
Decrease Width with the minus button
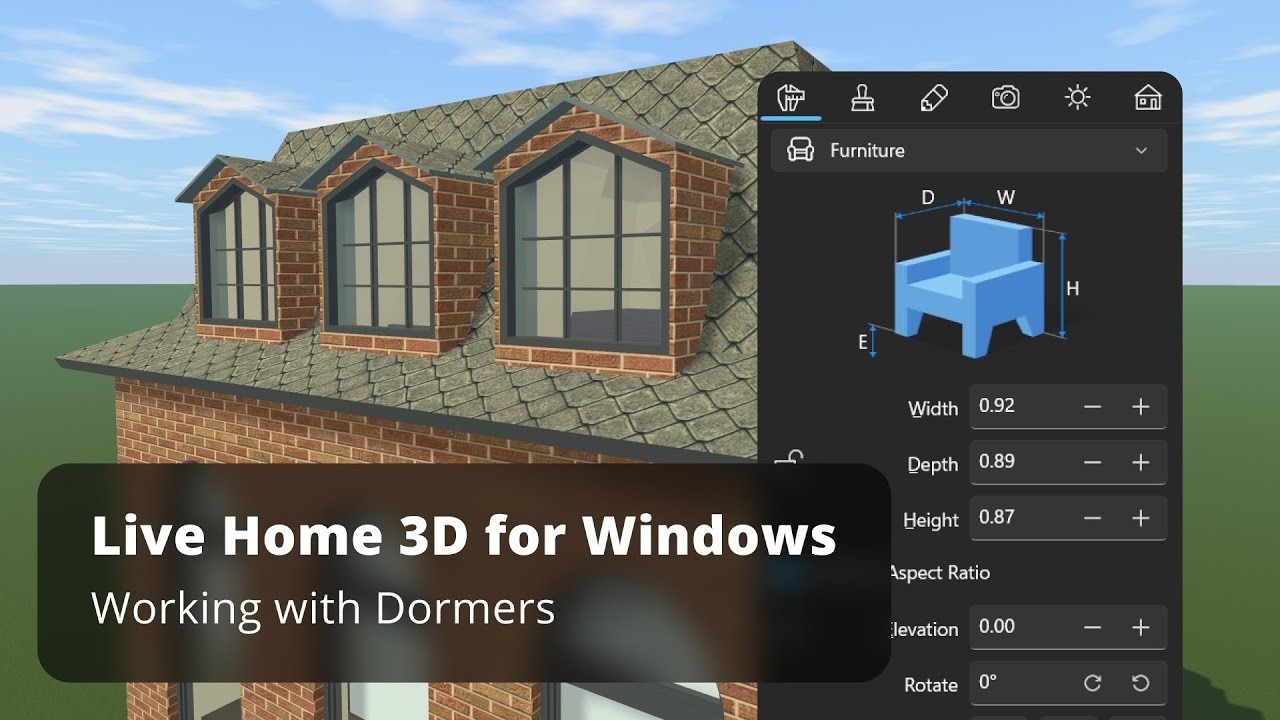pyautogui.click(x=1092, y=407)
